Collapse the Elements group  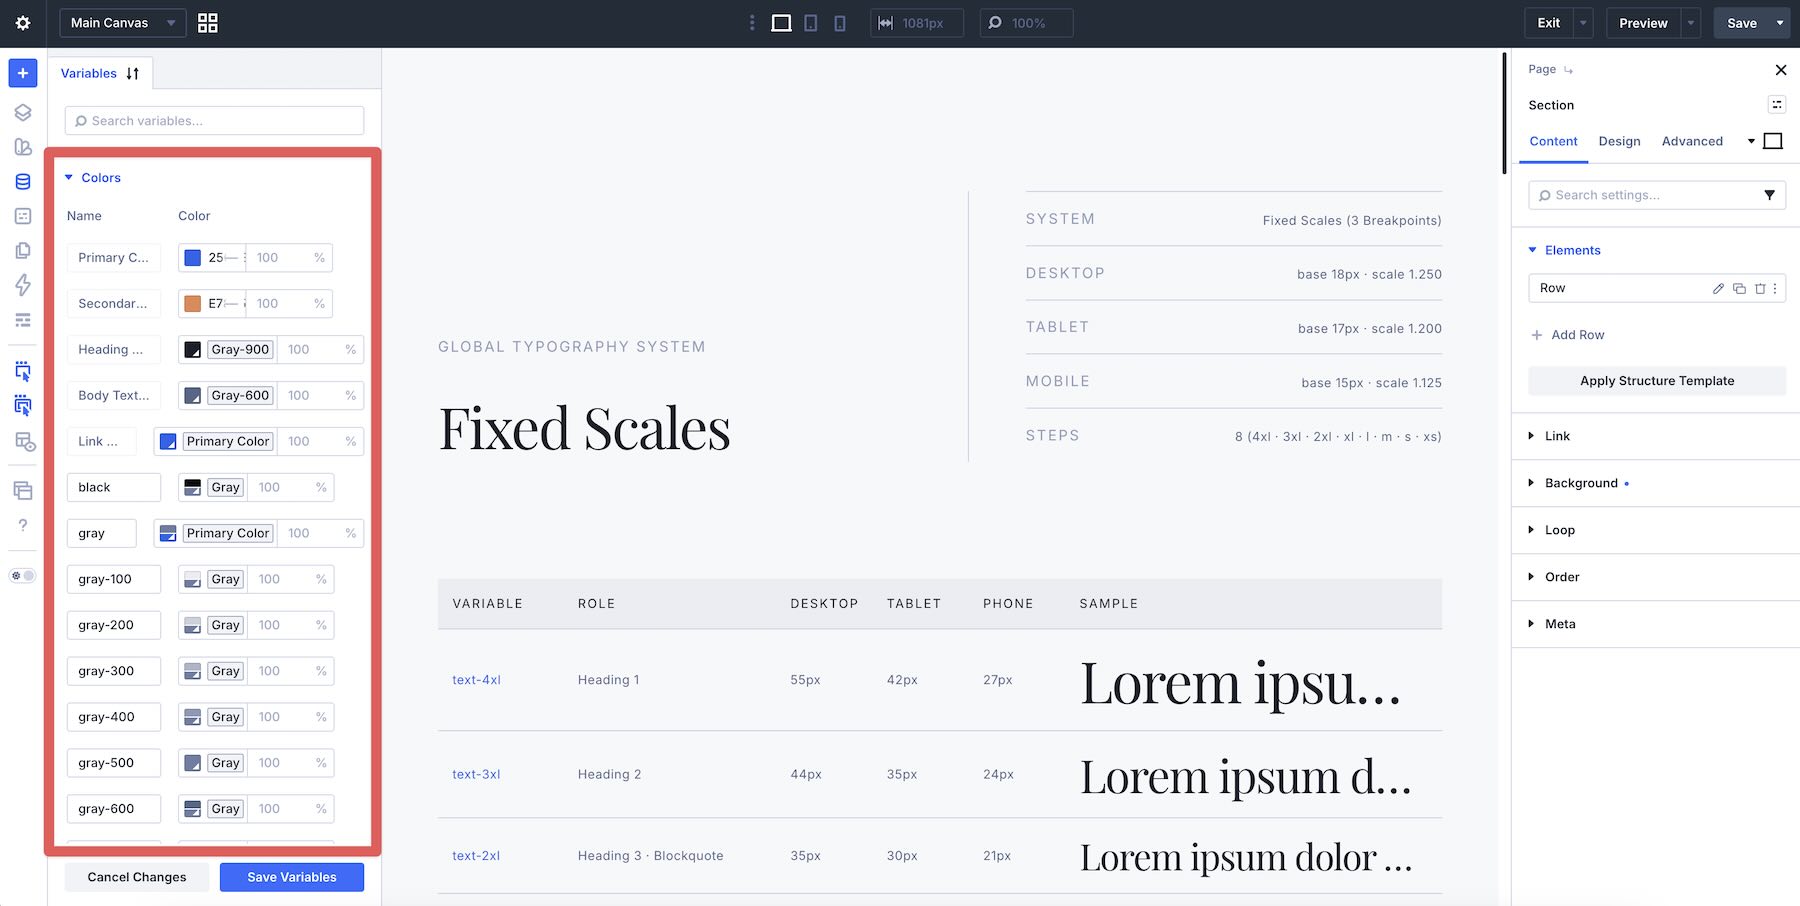coord(1532,250)
